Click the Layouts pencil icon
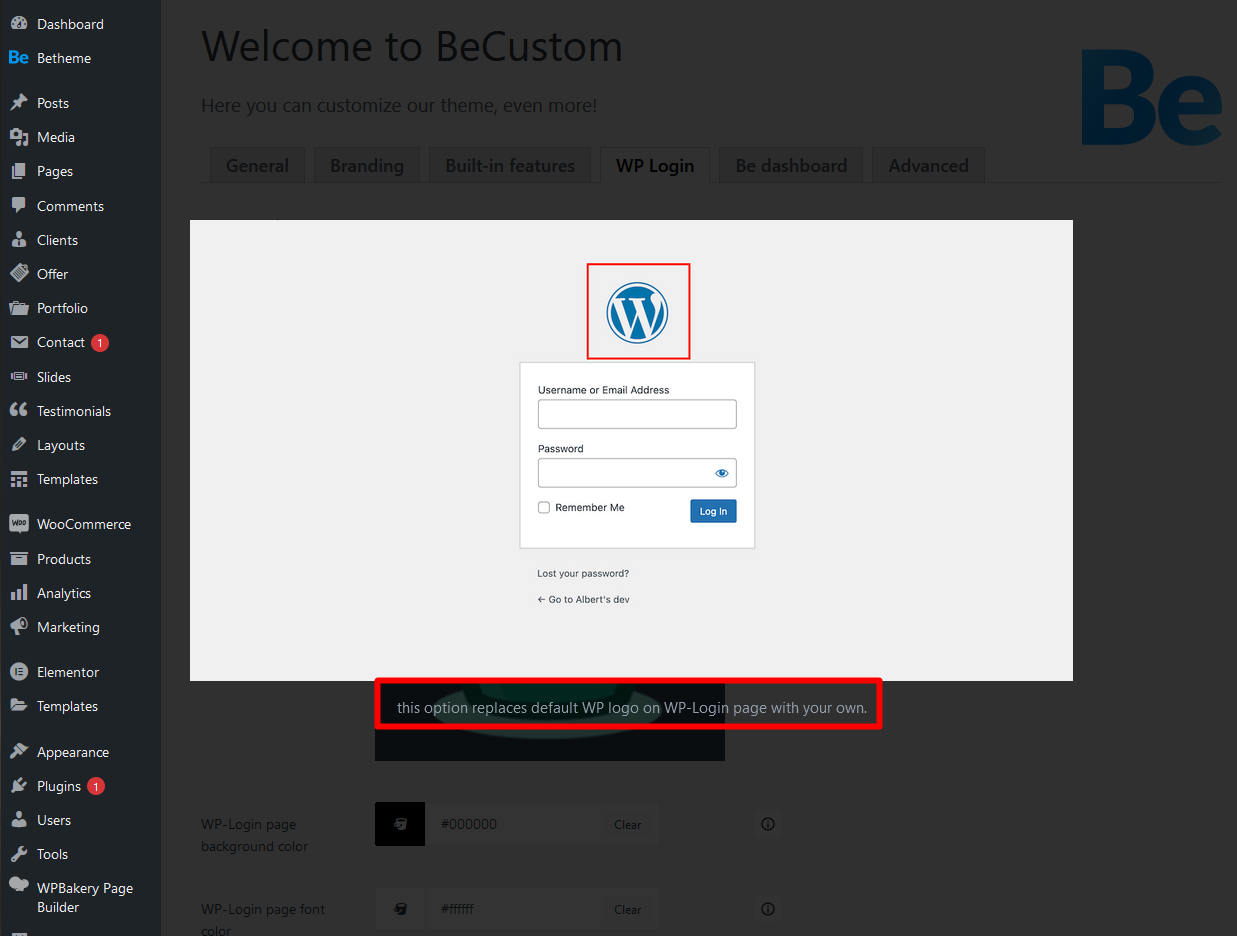This screenshot has height=936, width=1237. (18, 445)
